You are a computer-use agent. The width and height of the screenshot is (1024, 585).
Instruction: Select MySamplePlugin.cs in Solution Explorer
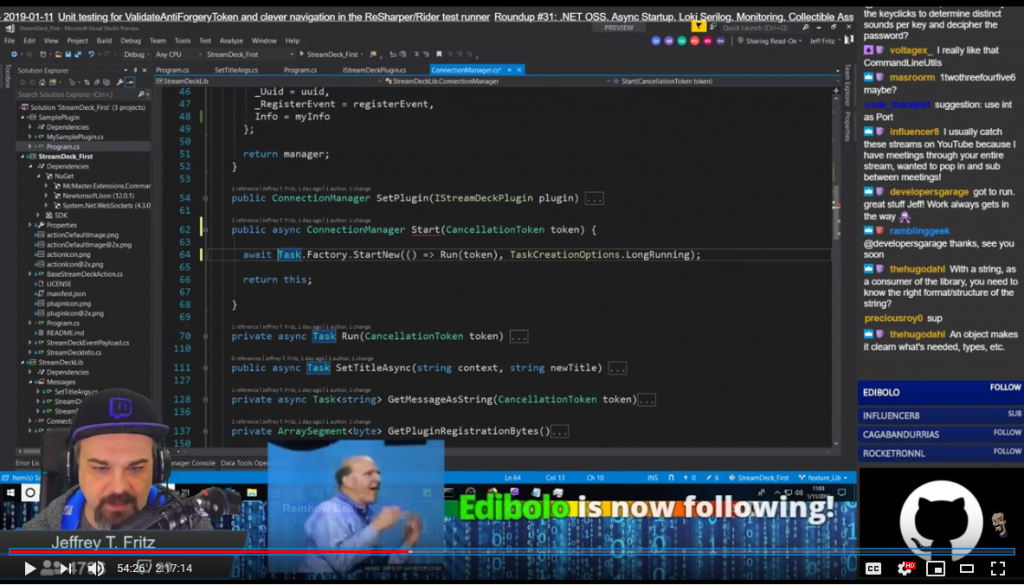point(74,137)
